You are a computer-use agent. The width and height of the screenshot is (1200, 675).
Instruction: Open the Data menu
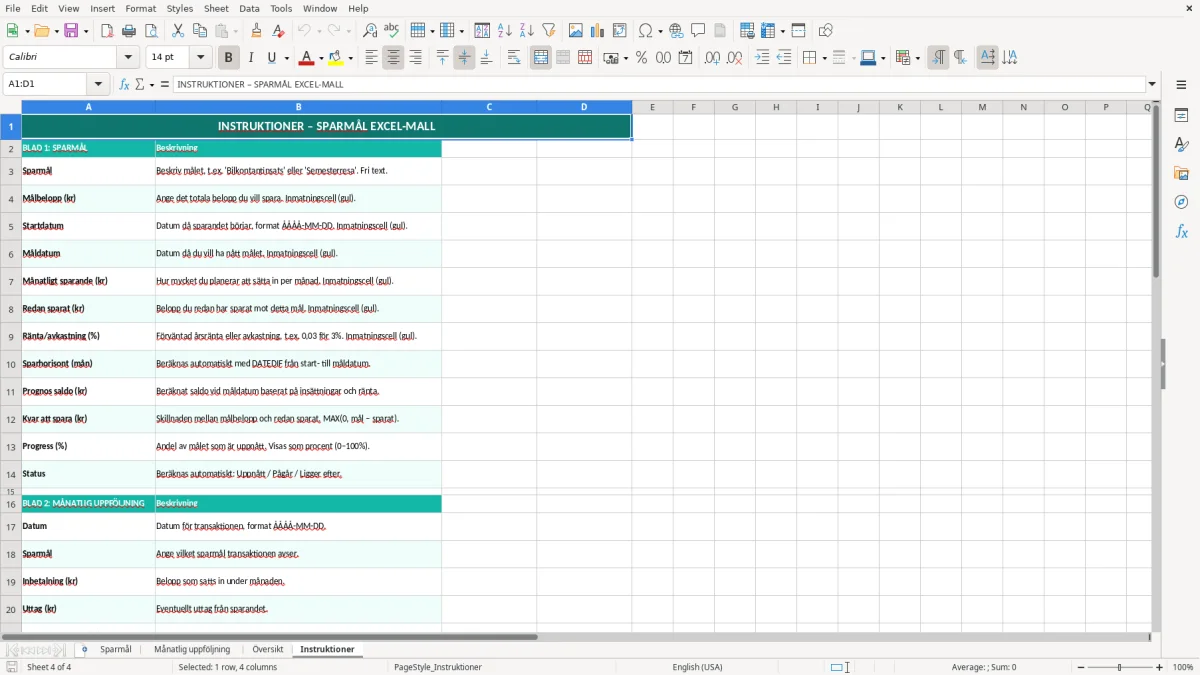click(249, 9)
